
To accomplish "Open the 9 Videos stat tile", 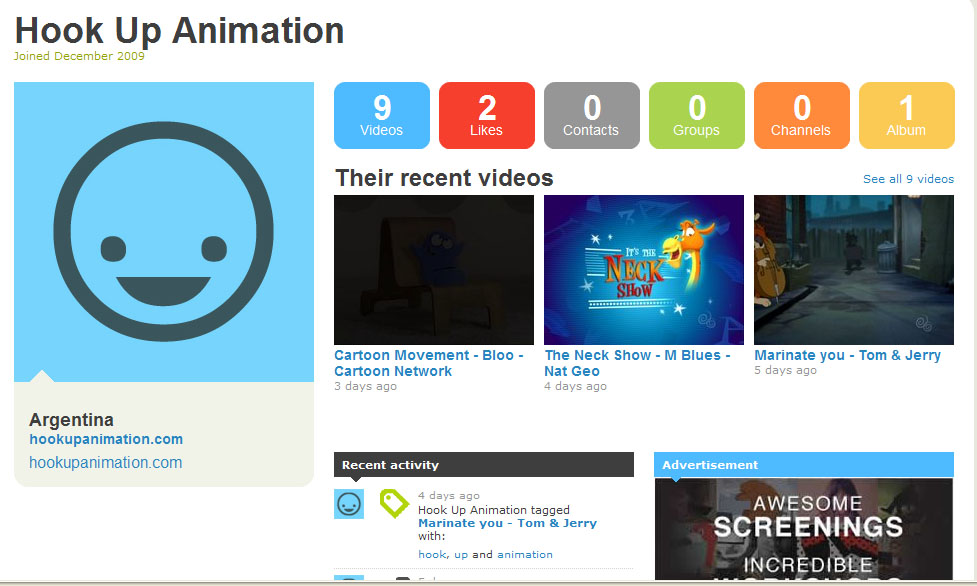I will (x=382, y=115).
